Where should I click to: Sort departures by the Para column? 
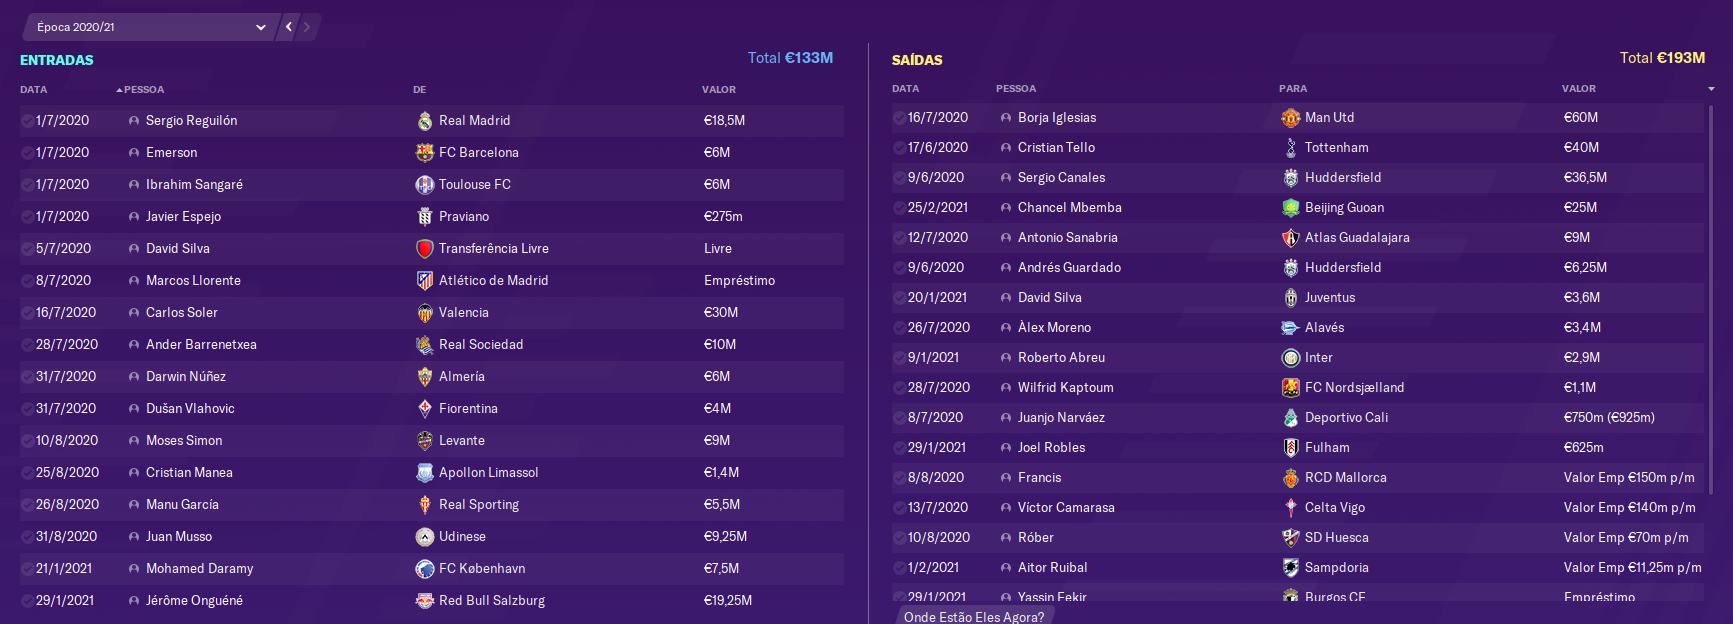click(1293, 89)
